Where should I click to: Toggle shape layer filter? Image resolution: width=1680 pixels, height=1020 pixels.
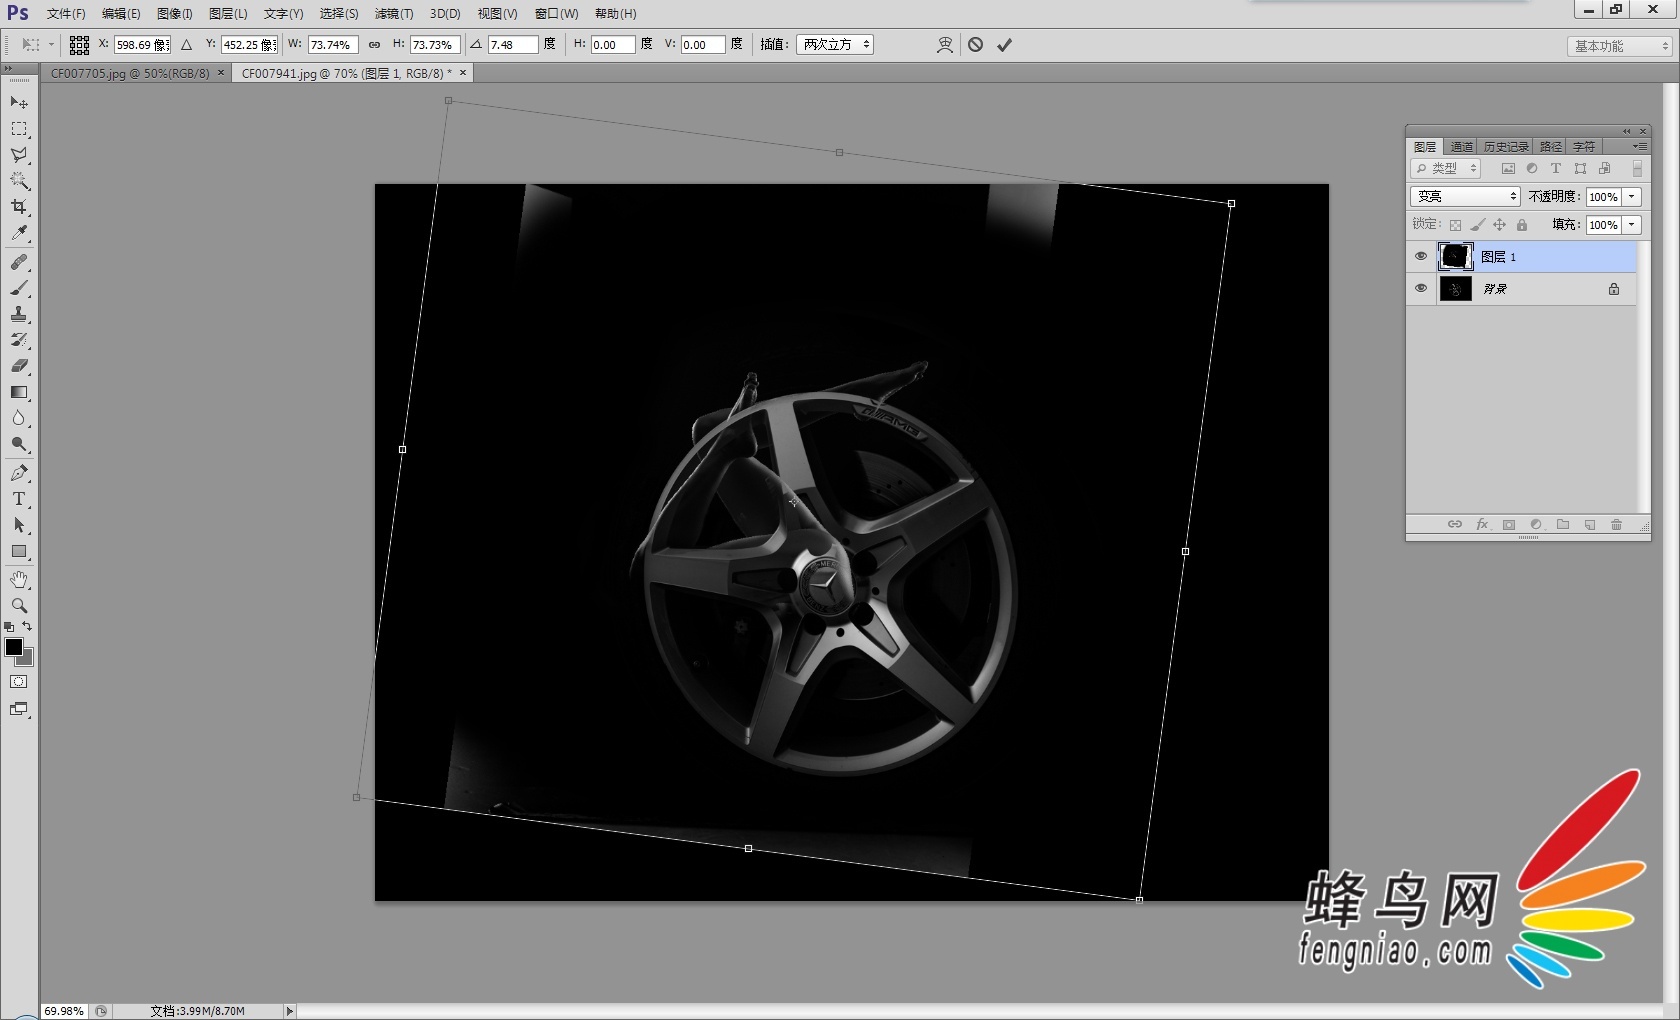1580,169
